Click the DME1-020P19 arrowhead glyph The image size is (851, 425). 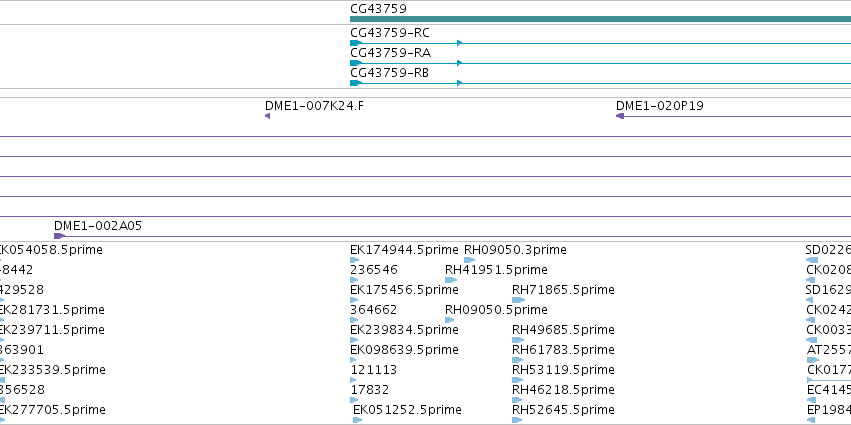click(620, 116)
